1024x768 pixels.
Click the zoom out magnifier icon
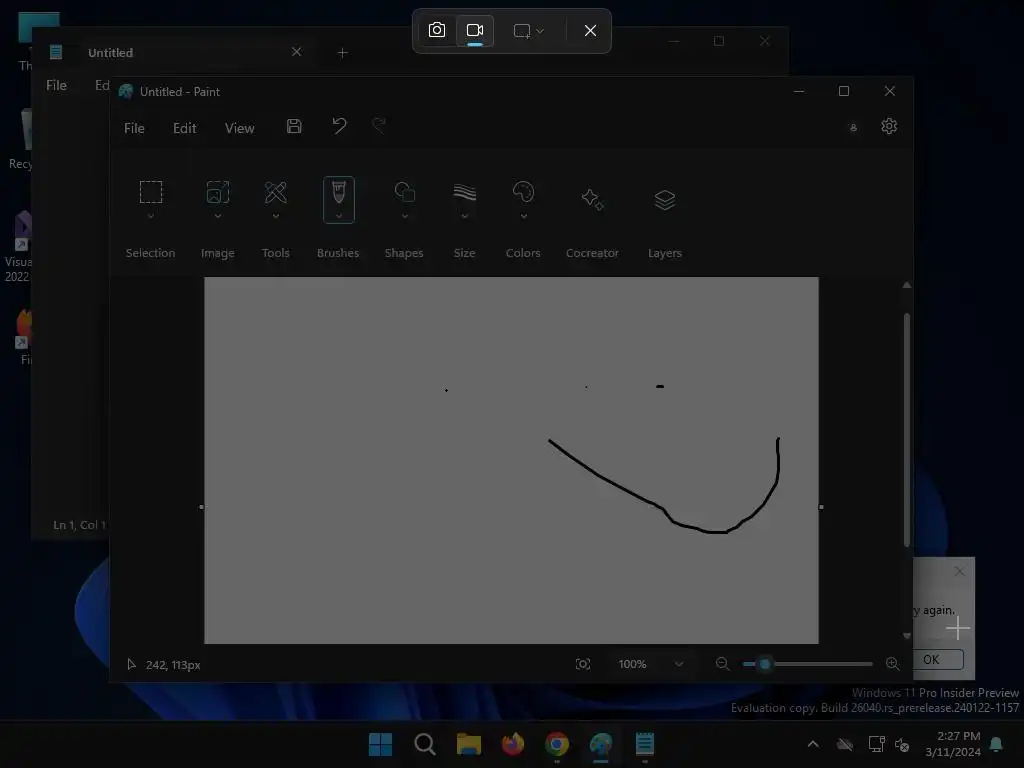pyautogui.click(x=722, y=664)
